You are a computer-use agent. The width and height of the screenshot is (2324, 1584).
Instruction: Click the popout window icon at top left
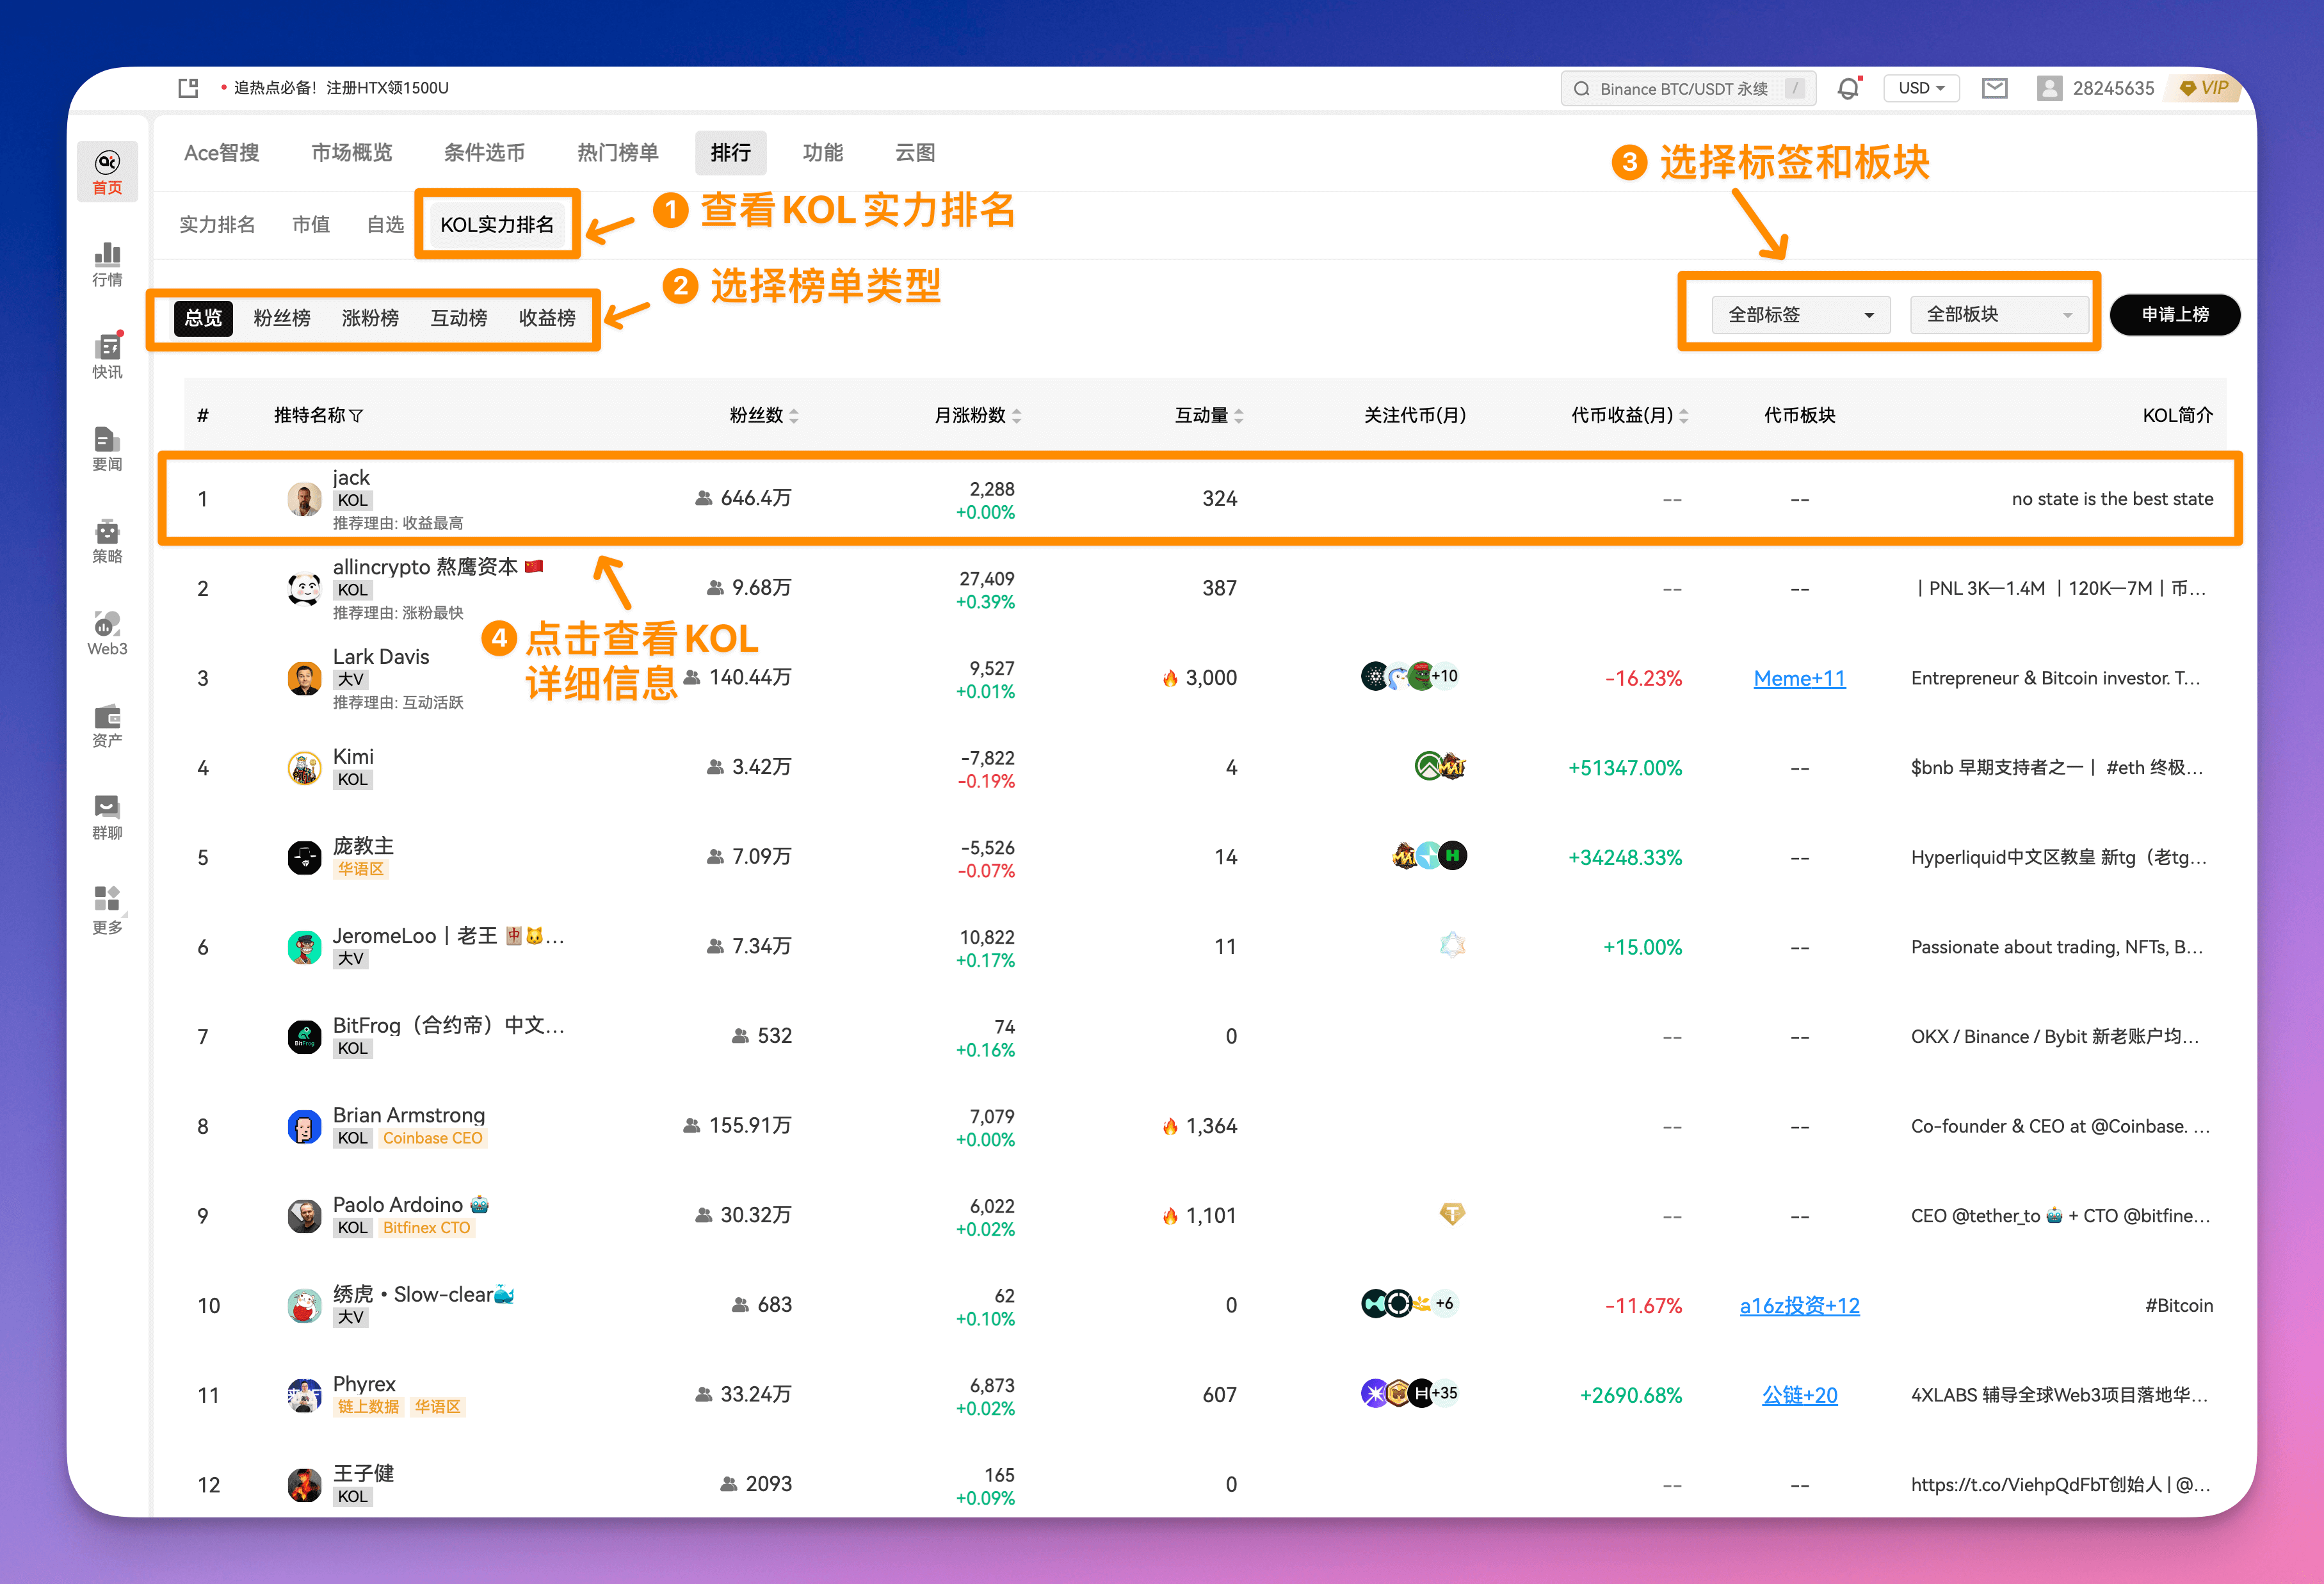tap(188, 88)
